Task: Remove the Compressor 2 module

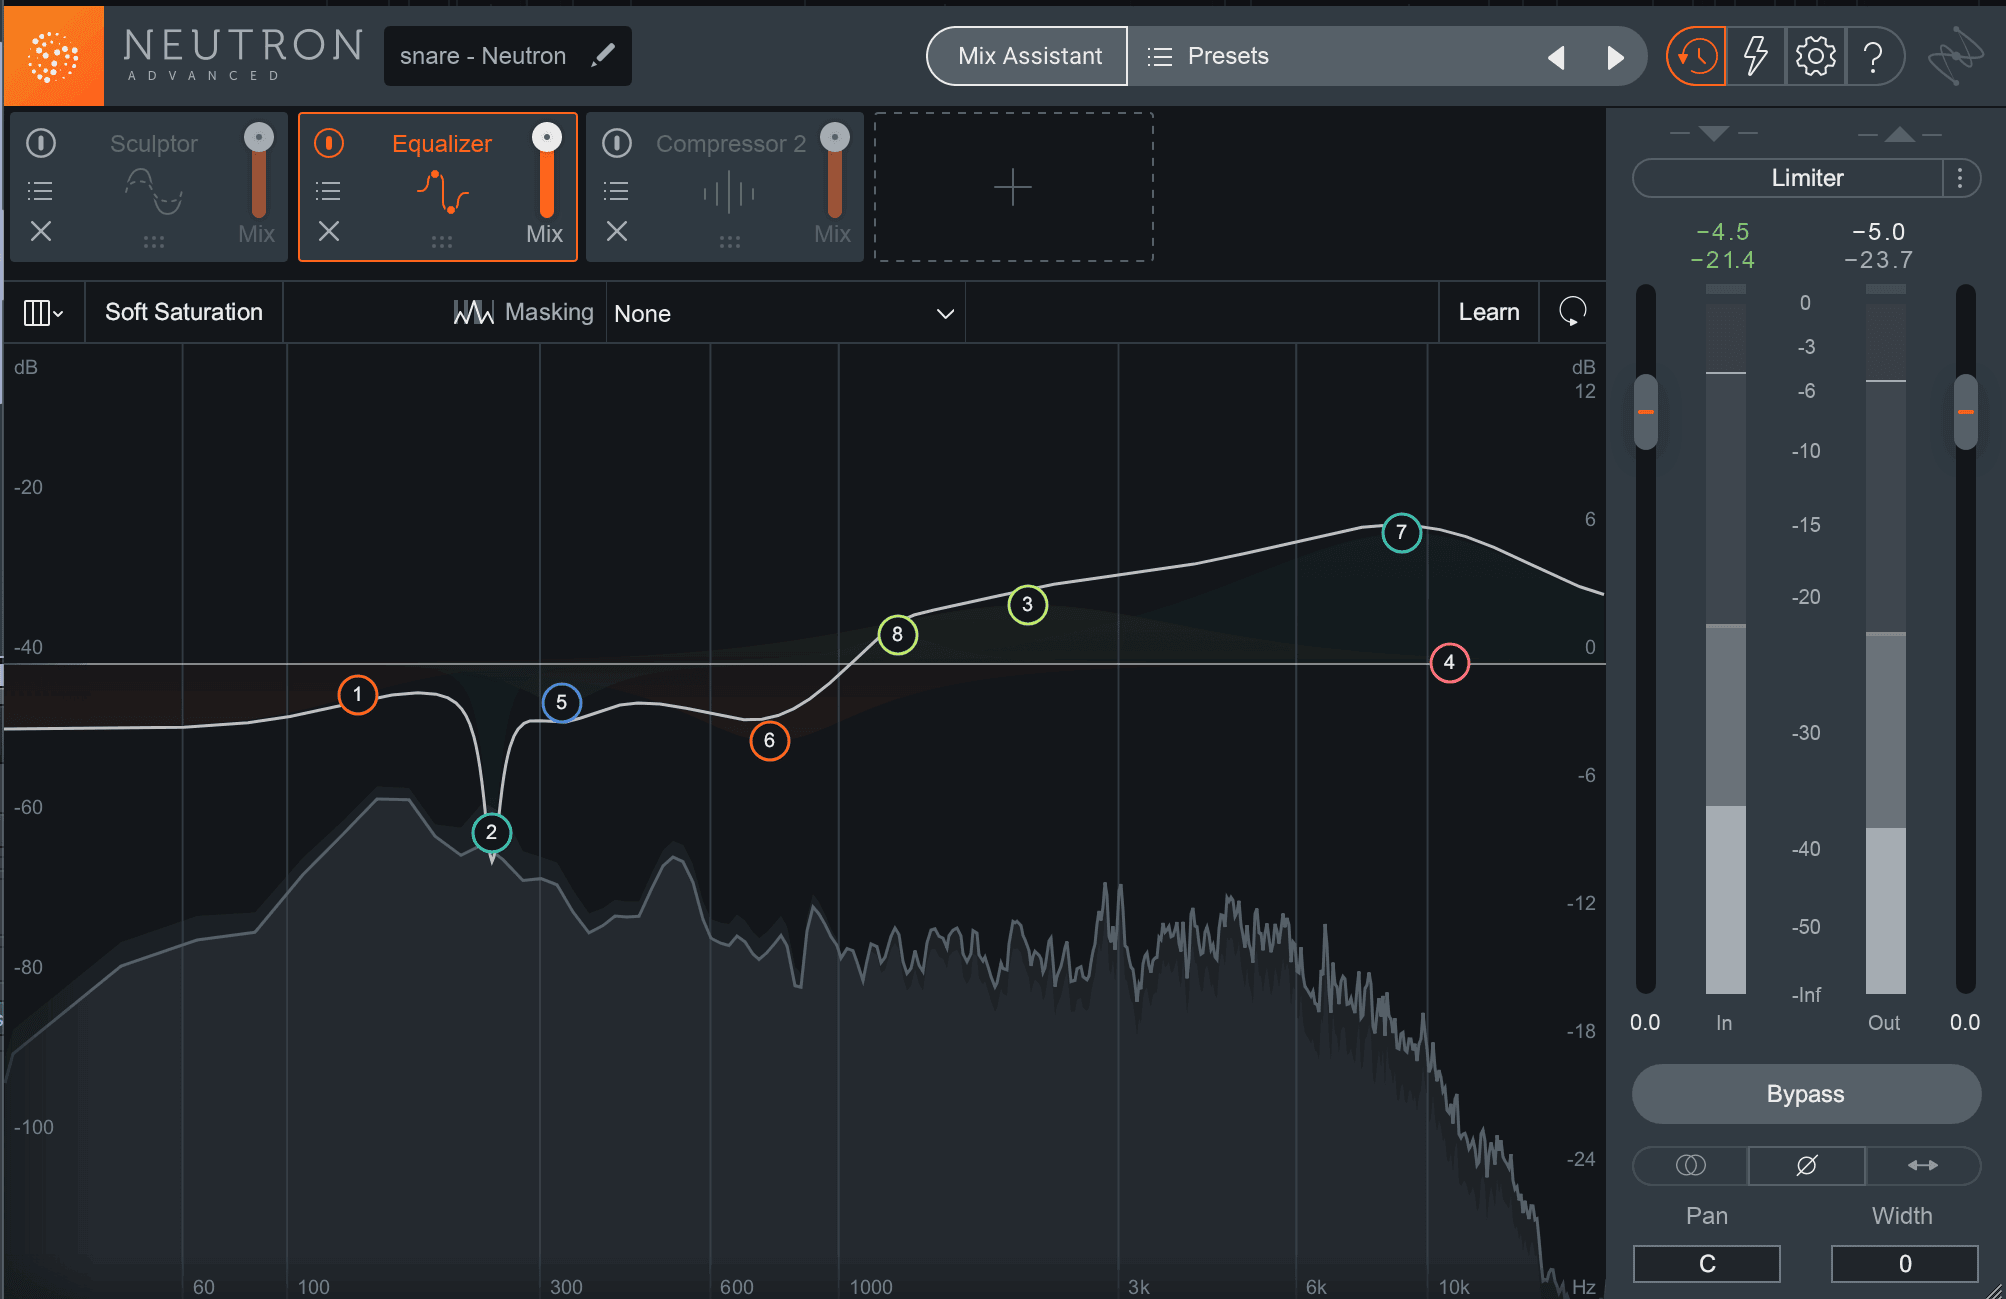Action: pyautogui.click(x=617, y=231)
